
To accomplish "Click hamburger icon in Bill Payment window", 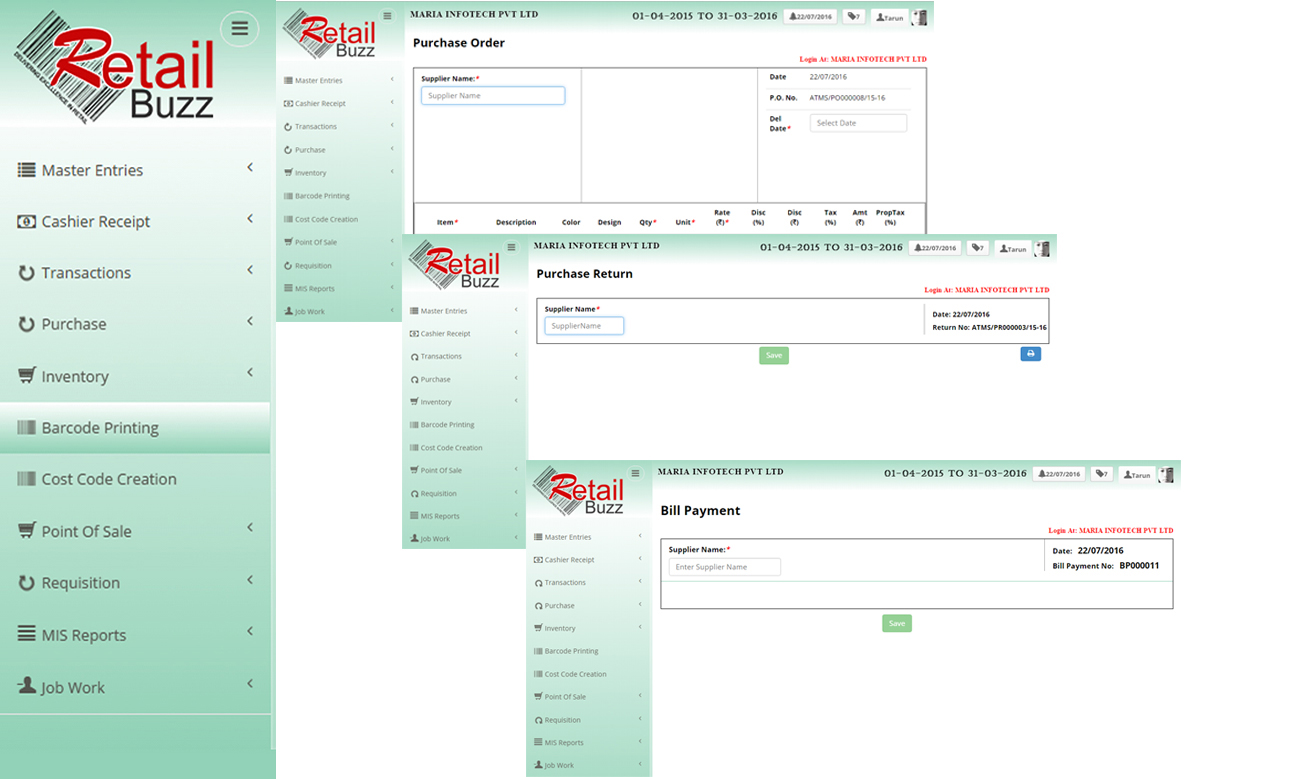I will tap(635, 473).
